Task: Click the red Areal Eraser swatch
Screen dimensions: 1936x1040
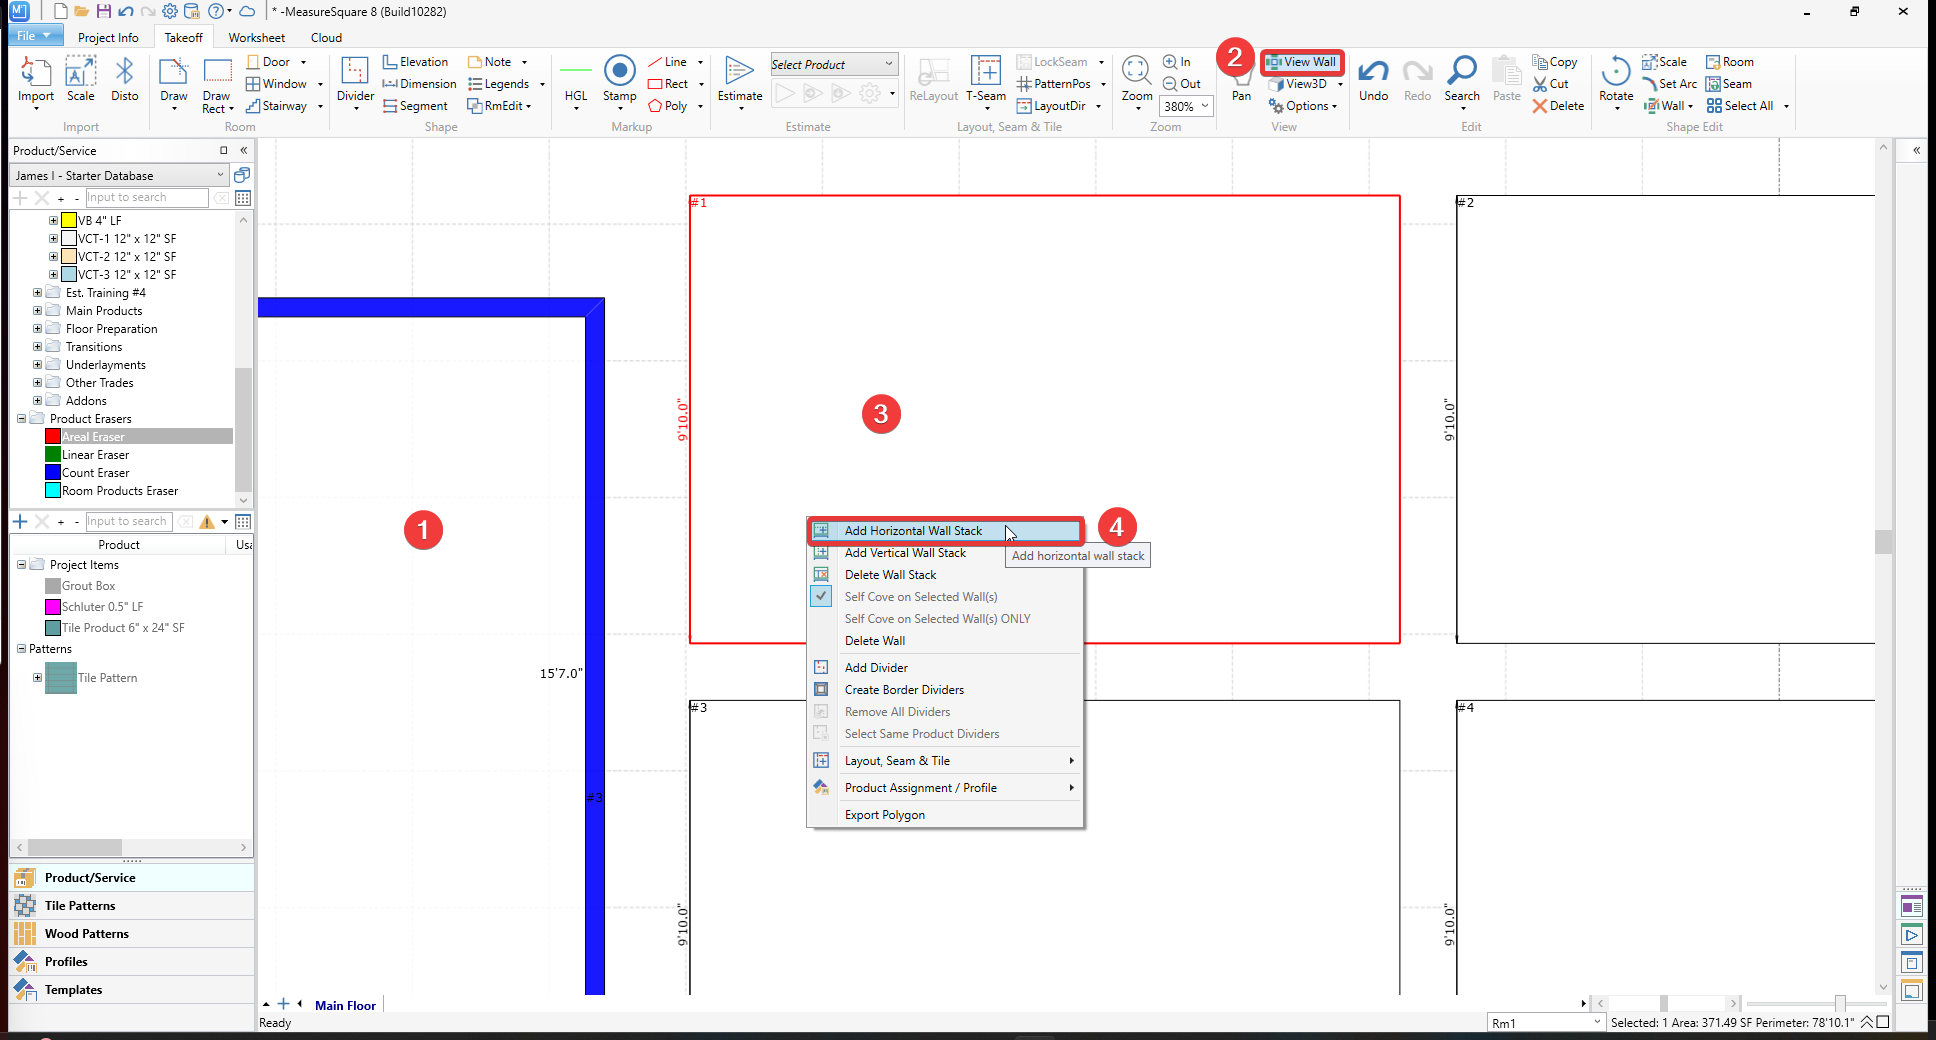Action: coord(53,437)
